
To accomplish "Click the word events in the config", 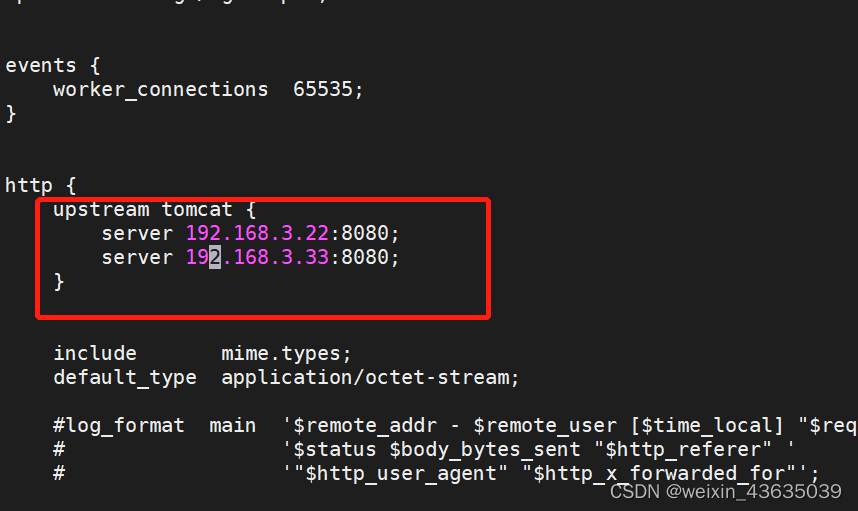I will 41,66.
